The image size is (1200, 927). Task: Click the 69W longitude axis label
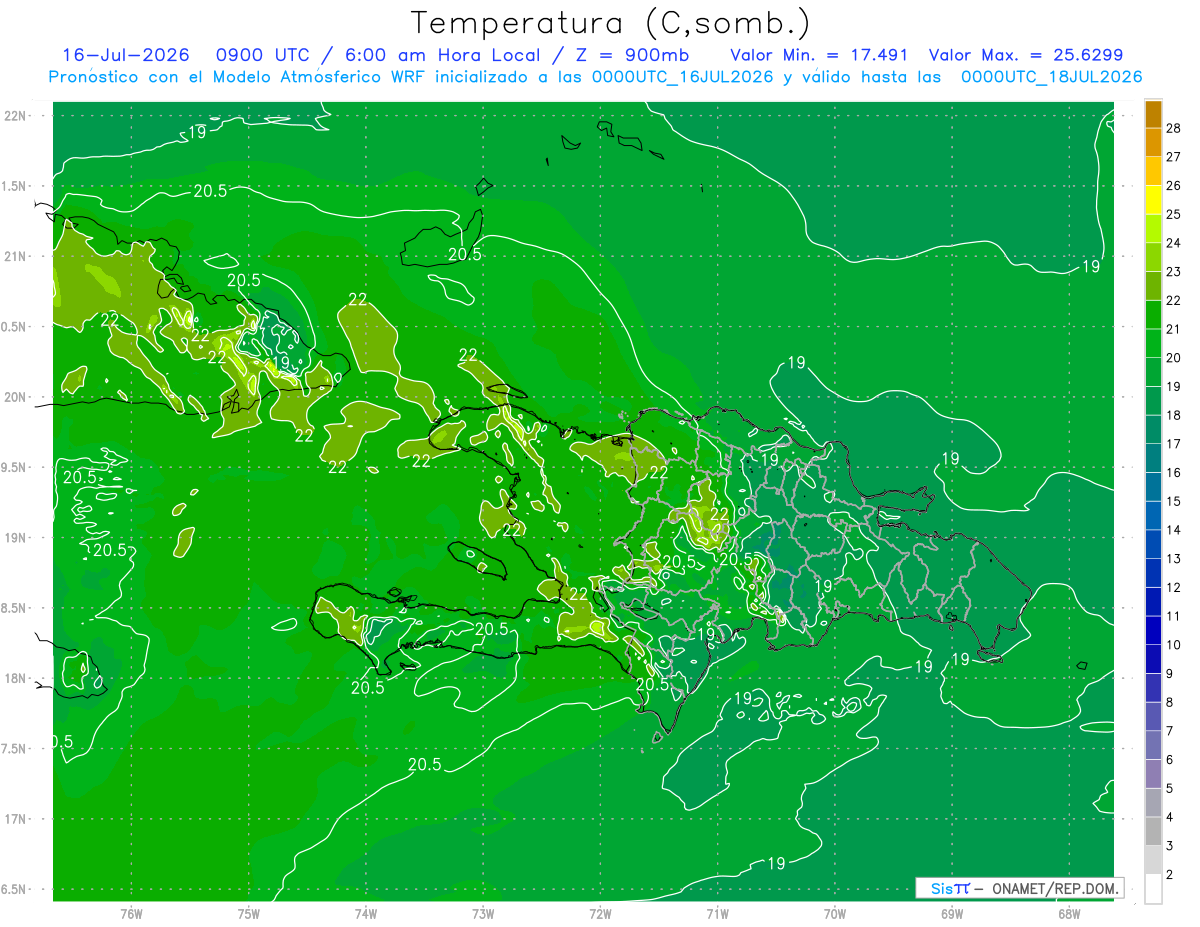click(952, 914)
